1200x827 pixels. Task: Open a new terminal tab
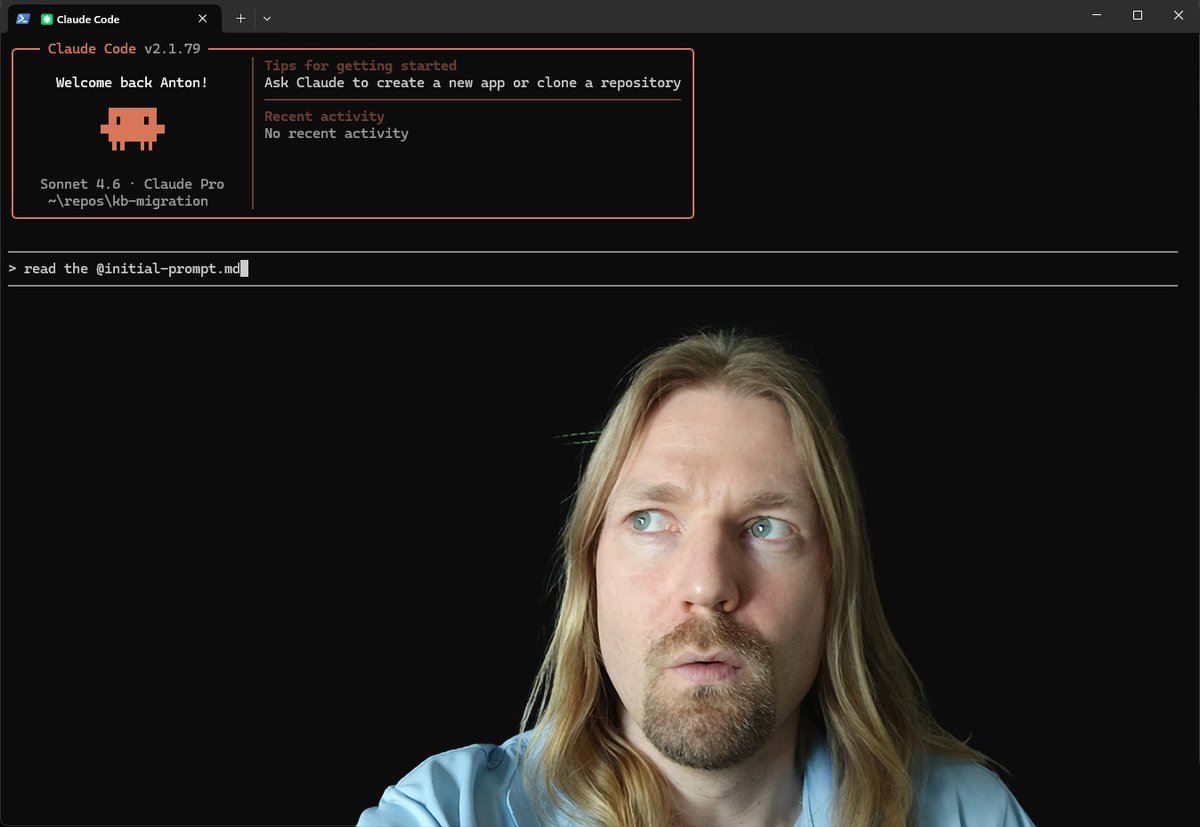tap(240, 18)
